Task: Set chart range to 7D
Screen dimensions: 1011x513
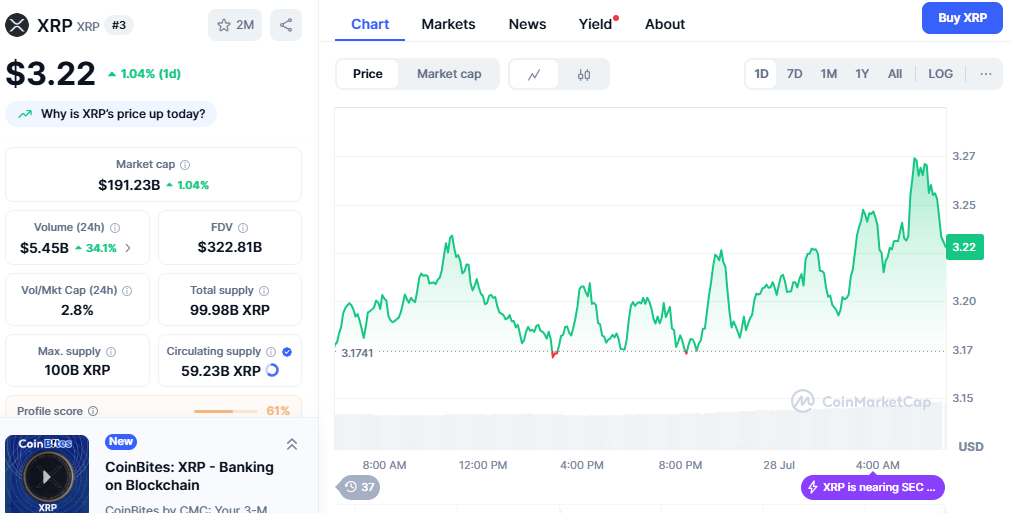Action: 794,74
